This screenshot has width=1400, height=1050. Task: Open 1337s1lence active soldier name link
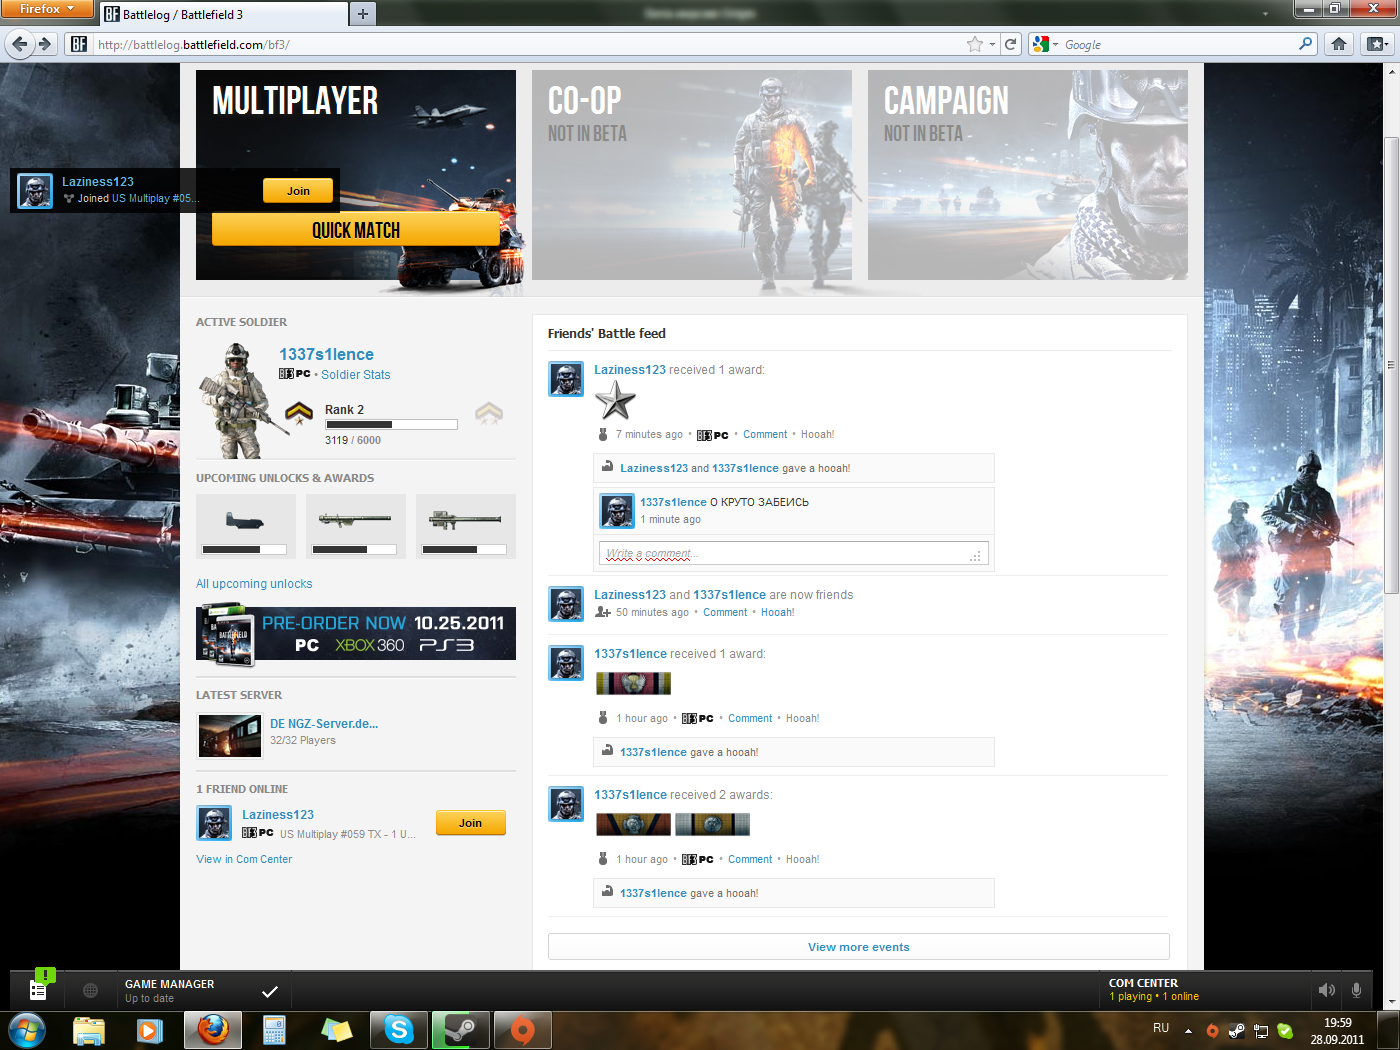pyautogui.click(x=326, y=354)
